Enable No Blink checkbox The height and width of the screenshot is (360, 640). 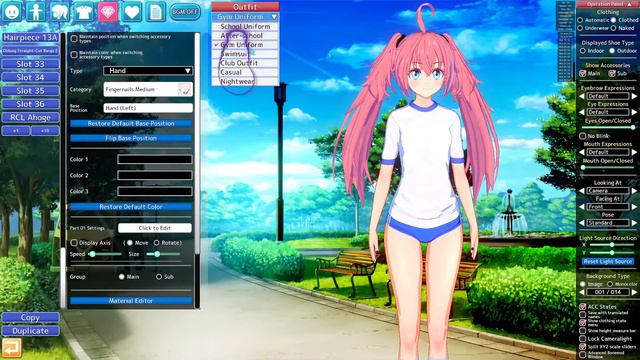pos(583,136)
